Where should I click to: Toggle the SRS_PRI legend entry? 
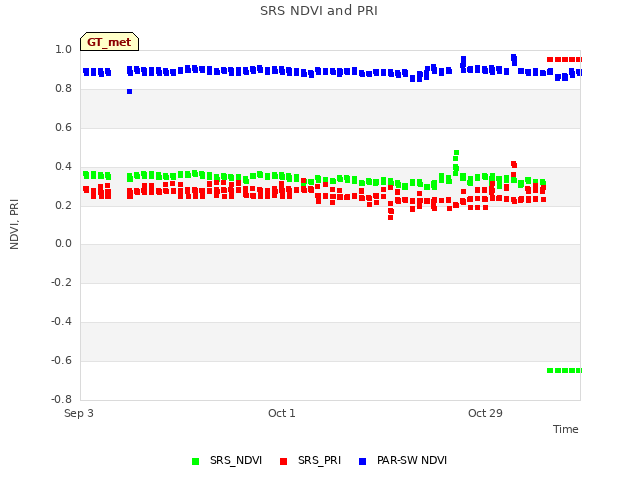(310, 461)
